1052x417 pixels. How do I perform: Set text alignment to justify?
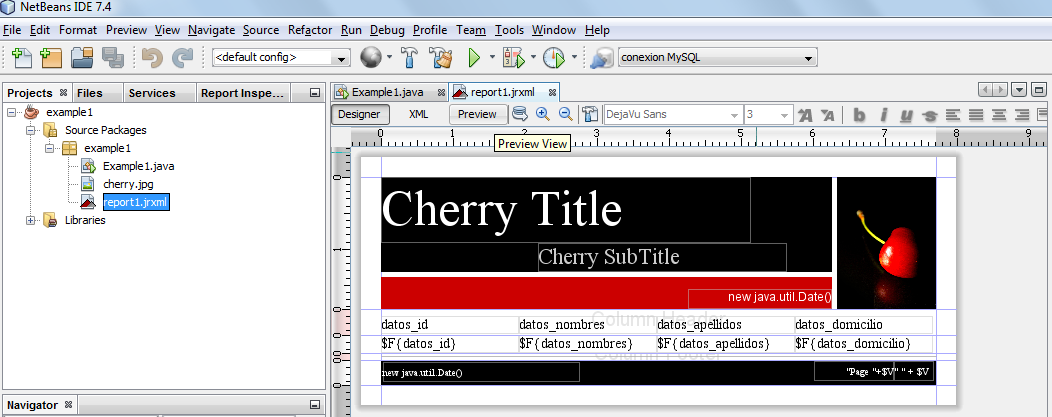(x=976, y=115)
